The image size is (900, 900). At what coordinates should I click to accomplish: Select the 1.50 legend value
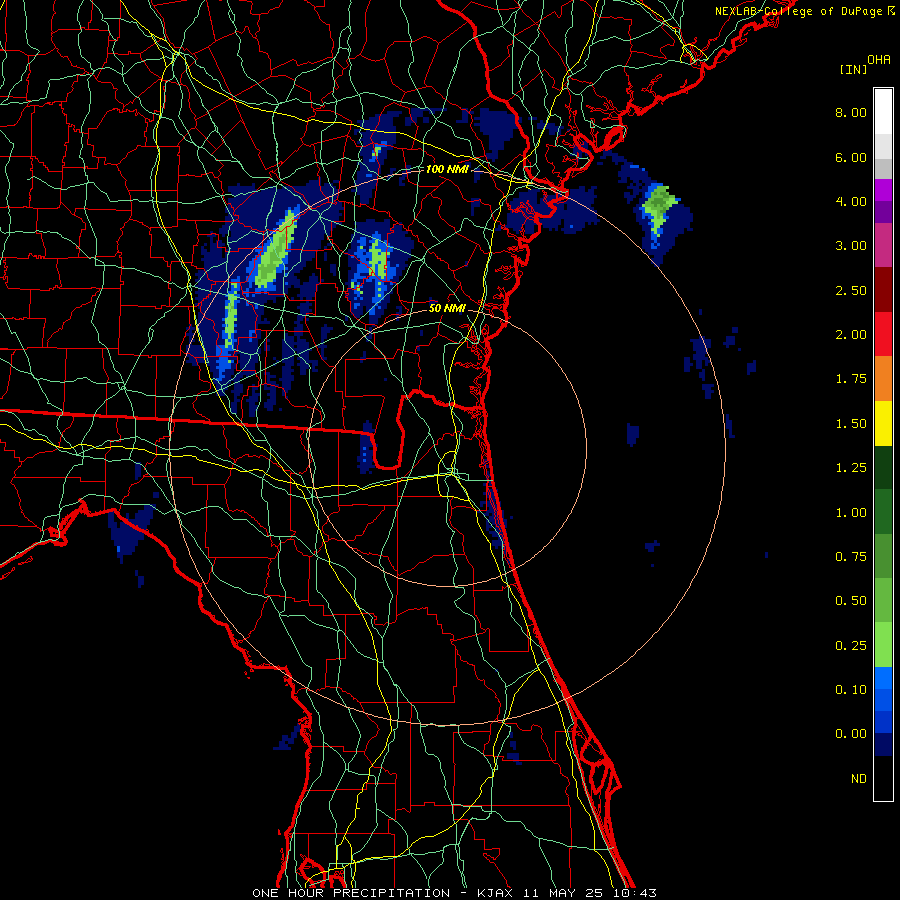851,424
